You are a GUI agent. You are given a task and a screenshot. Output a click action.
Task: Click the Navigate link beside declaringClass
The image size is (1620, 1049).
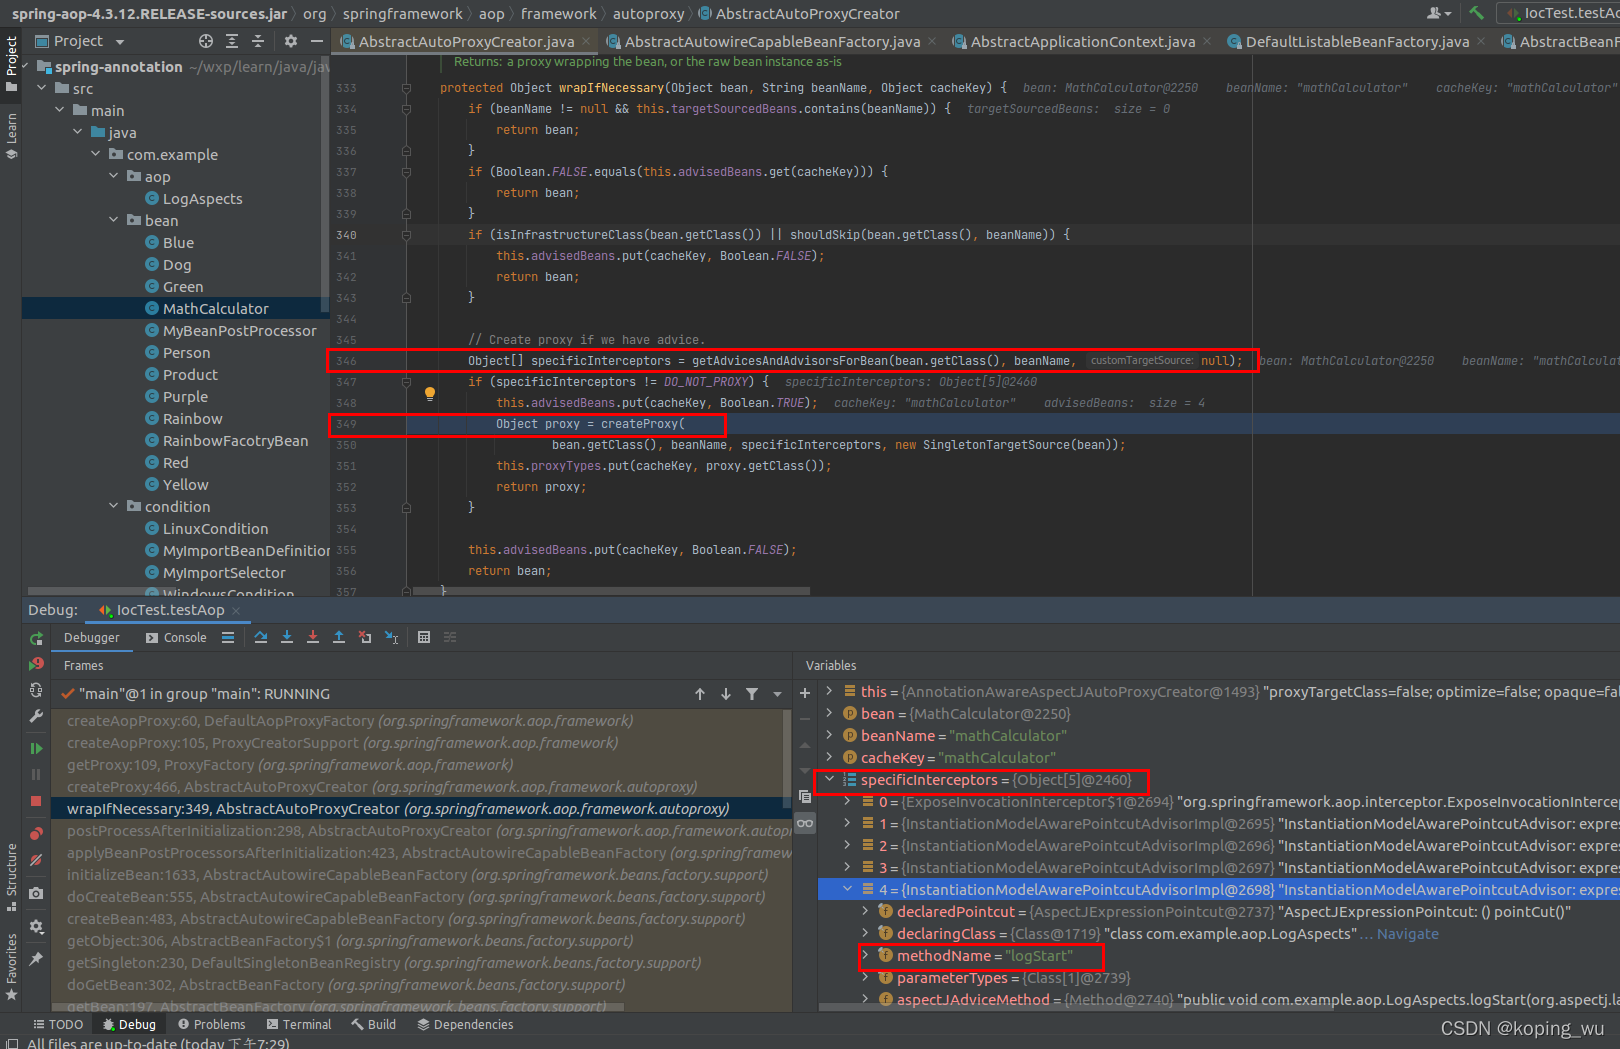pyautogui.click(x=1407, y=933)
